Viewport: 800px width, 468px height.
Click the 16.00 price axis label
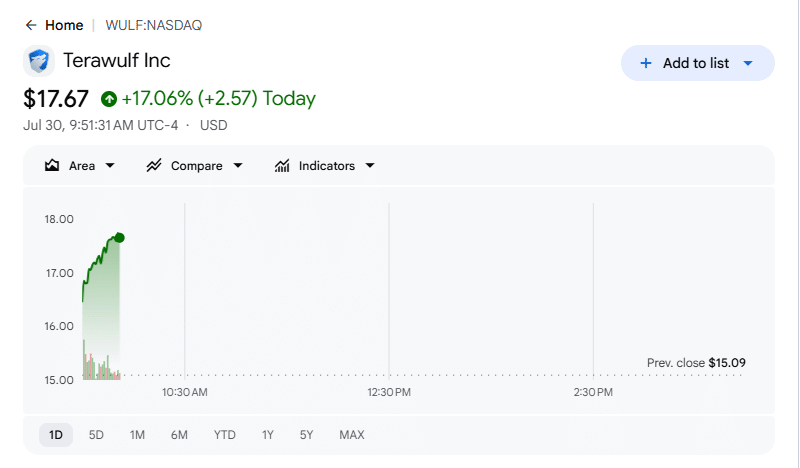pyautogui.click(x=59, y=326)
